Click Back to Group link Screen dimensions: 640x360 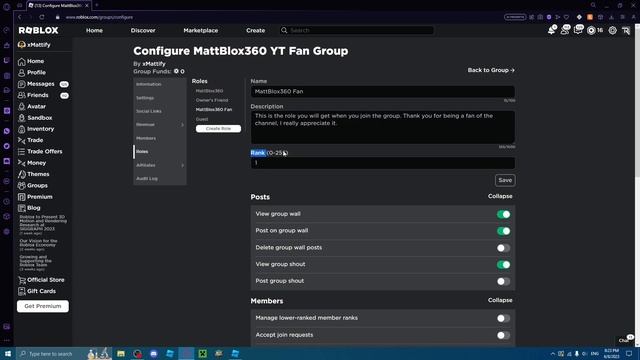click(x=491, y=70)
